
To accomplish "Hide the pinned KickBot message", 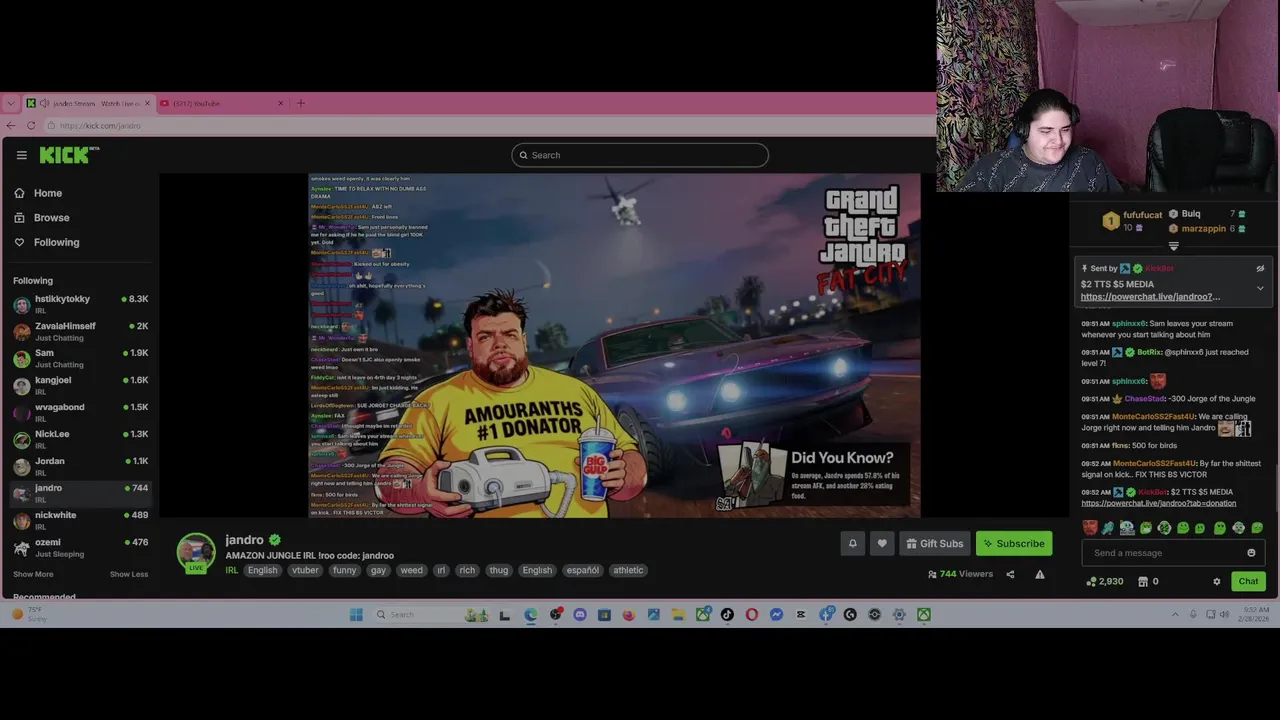I will (1260, 268).
